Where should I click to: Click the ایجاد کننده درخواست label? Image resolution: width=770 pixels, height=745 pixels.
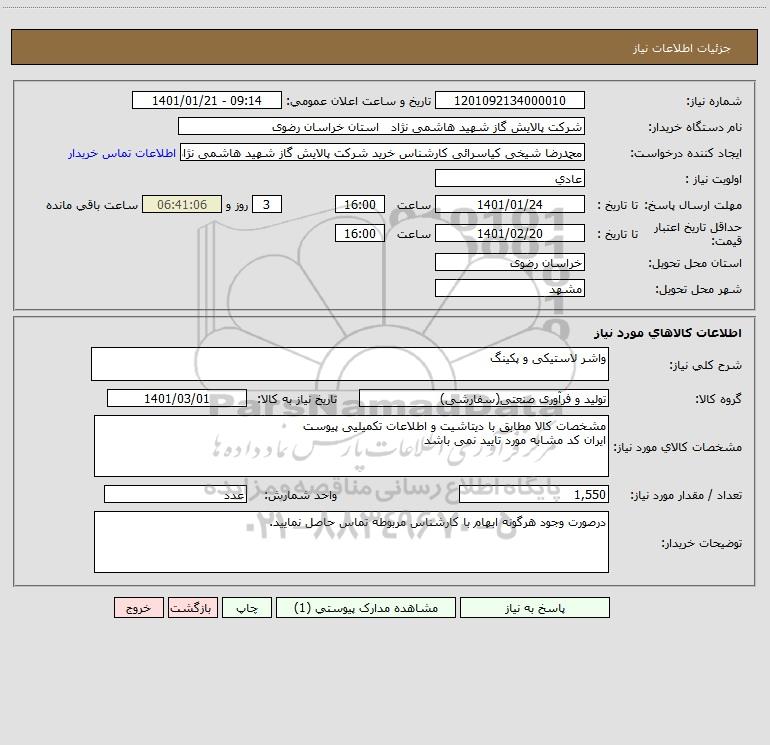tap(686, 153)
